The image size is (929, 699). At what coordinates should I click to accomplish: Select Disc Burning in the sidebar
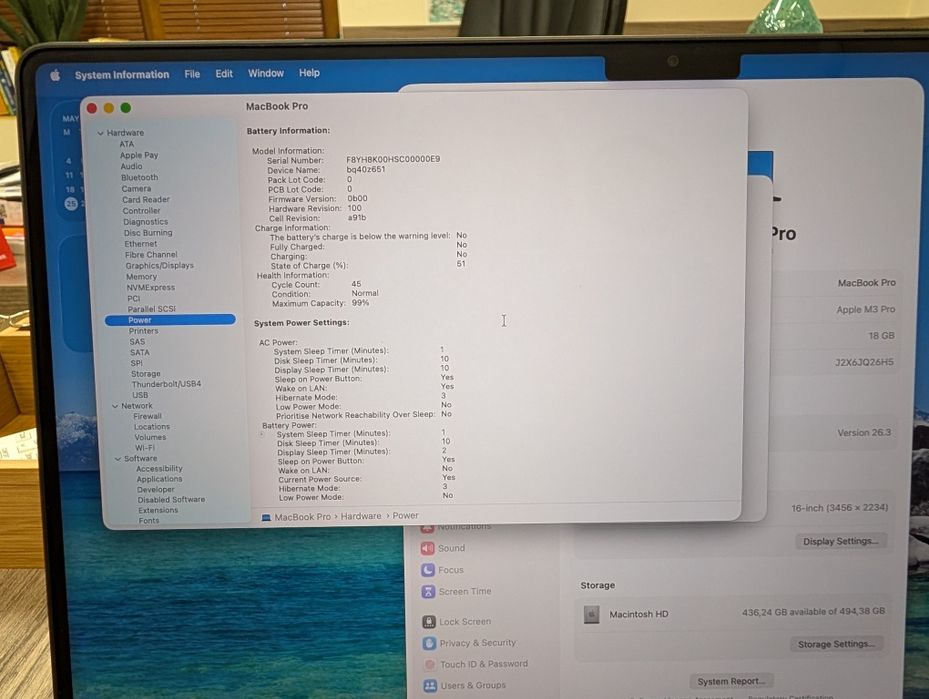[148, 233]
